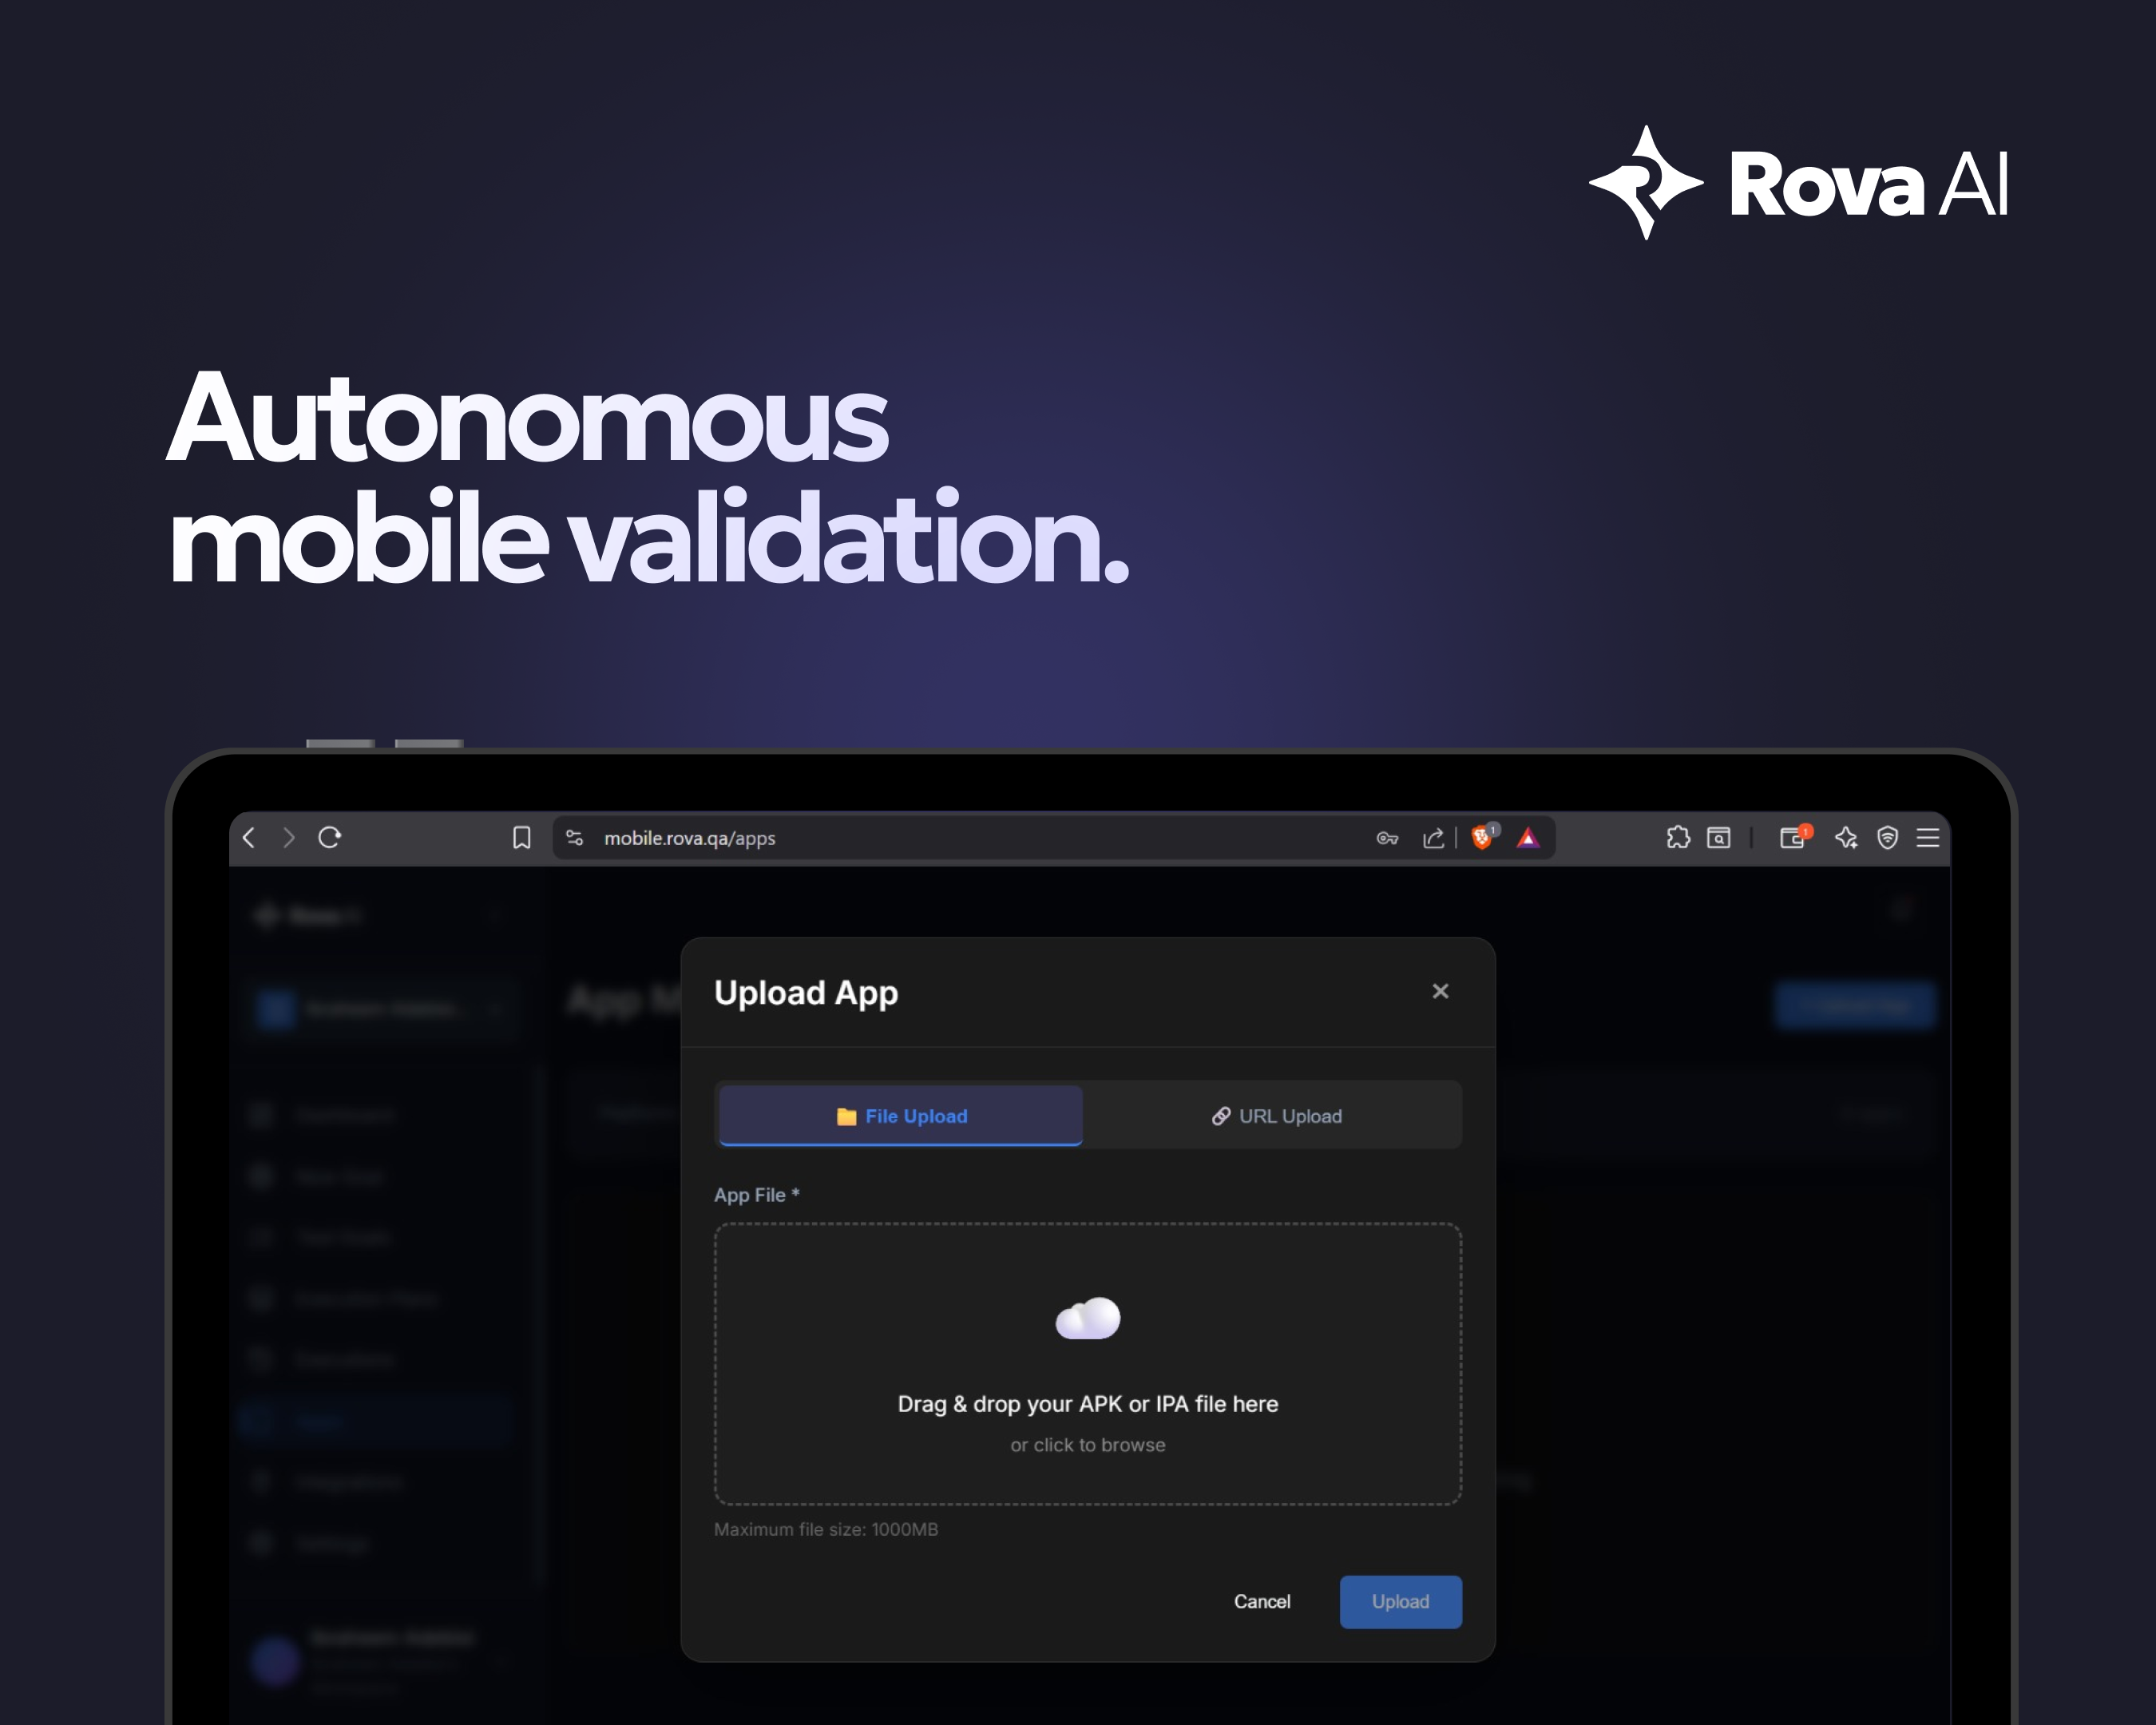Bookmark the mobile.rova.qa page

[521, 838]
